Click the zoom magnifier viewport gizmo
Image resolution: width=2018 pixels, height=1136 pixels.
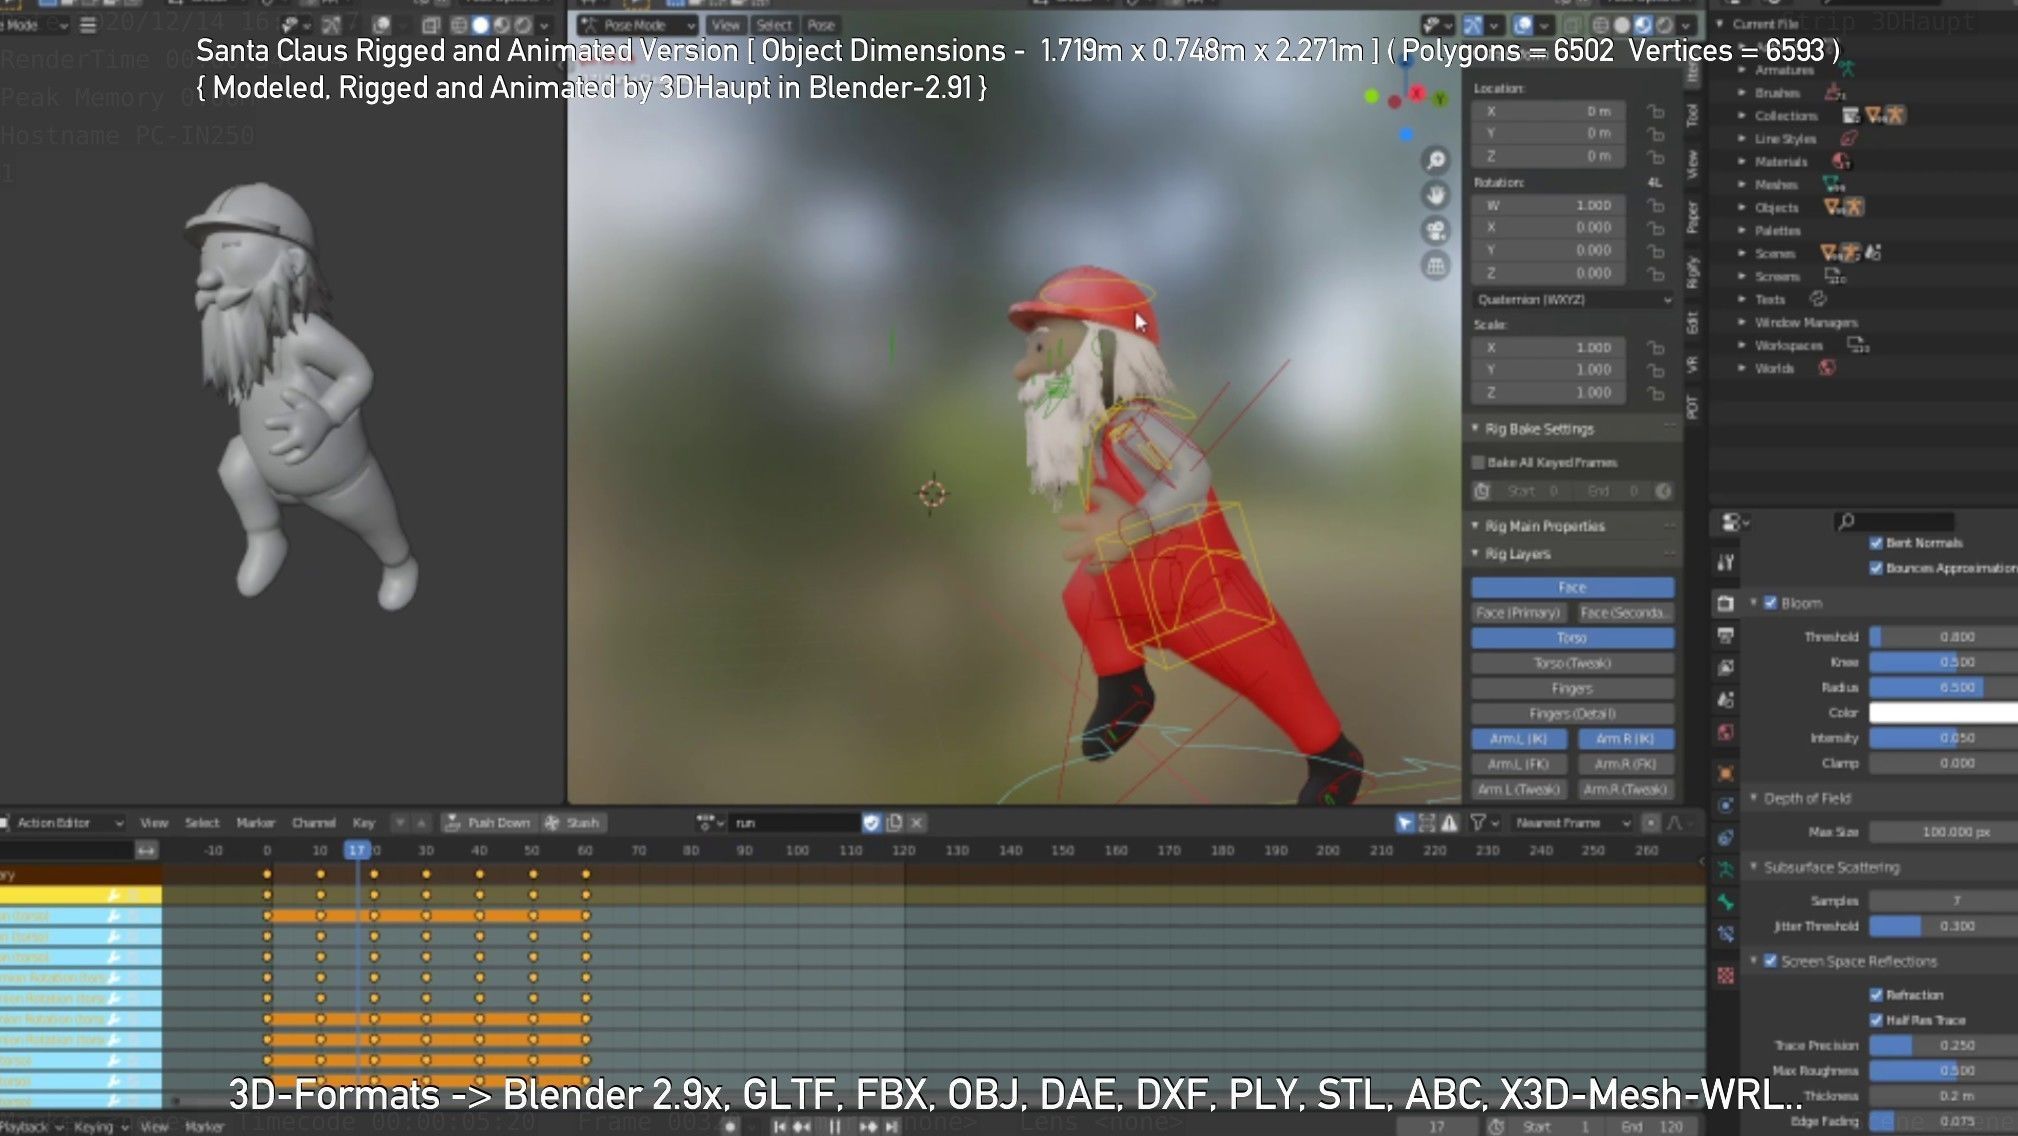coord(1436,160)
